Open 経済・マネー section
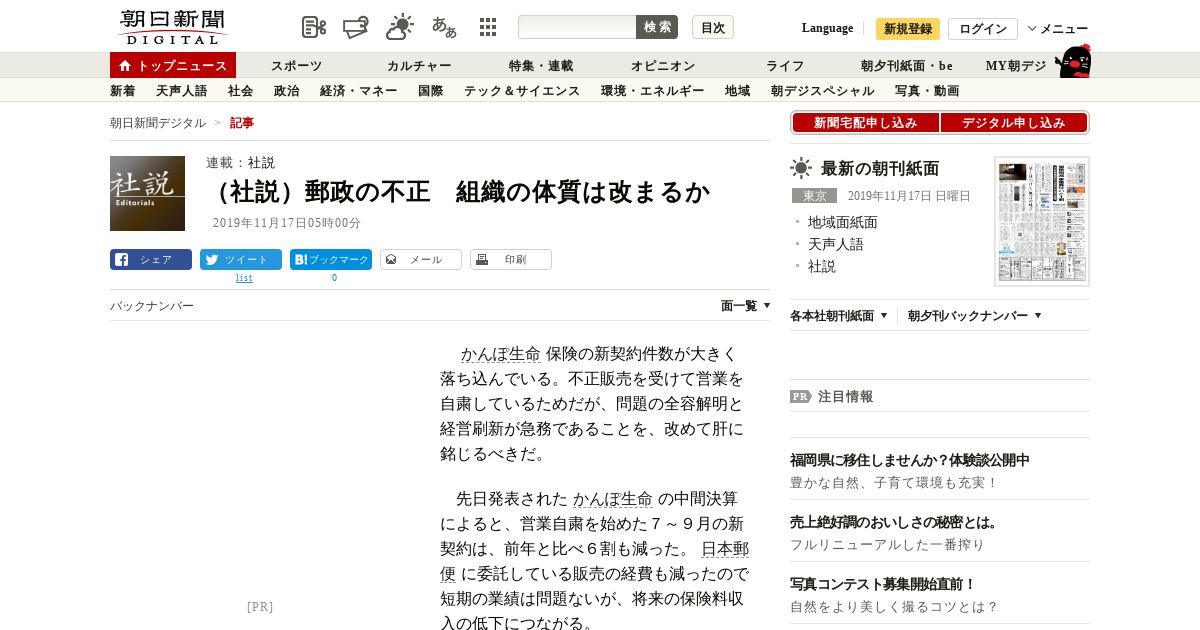The image size is (1200, 630). pyautogui.click(x=359, y=91)
